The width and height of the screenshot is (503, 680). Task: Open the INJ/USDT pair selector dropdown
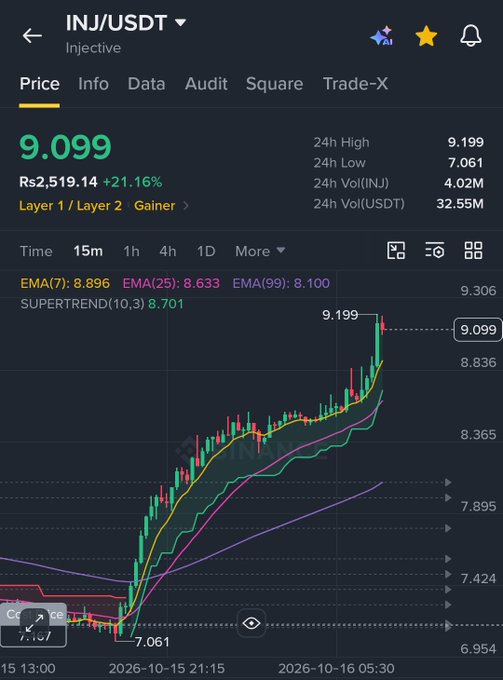click(126, 23)
